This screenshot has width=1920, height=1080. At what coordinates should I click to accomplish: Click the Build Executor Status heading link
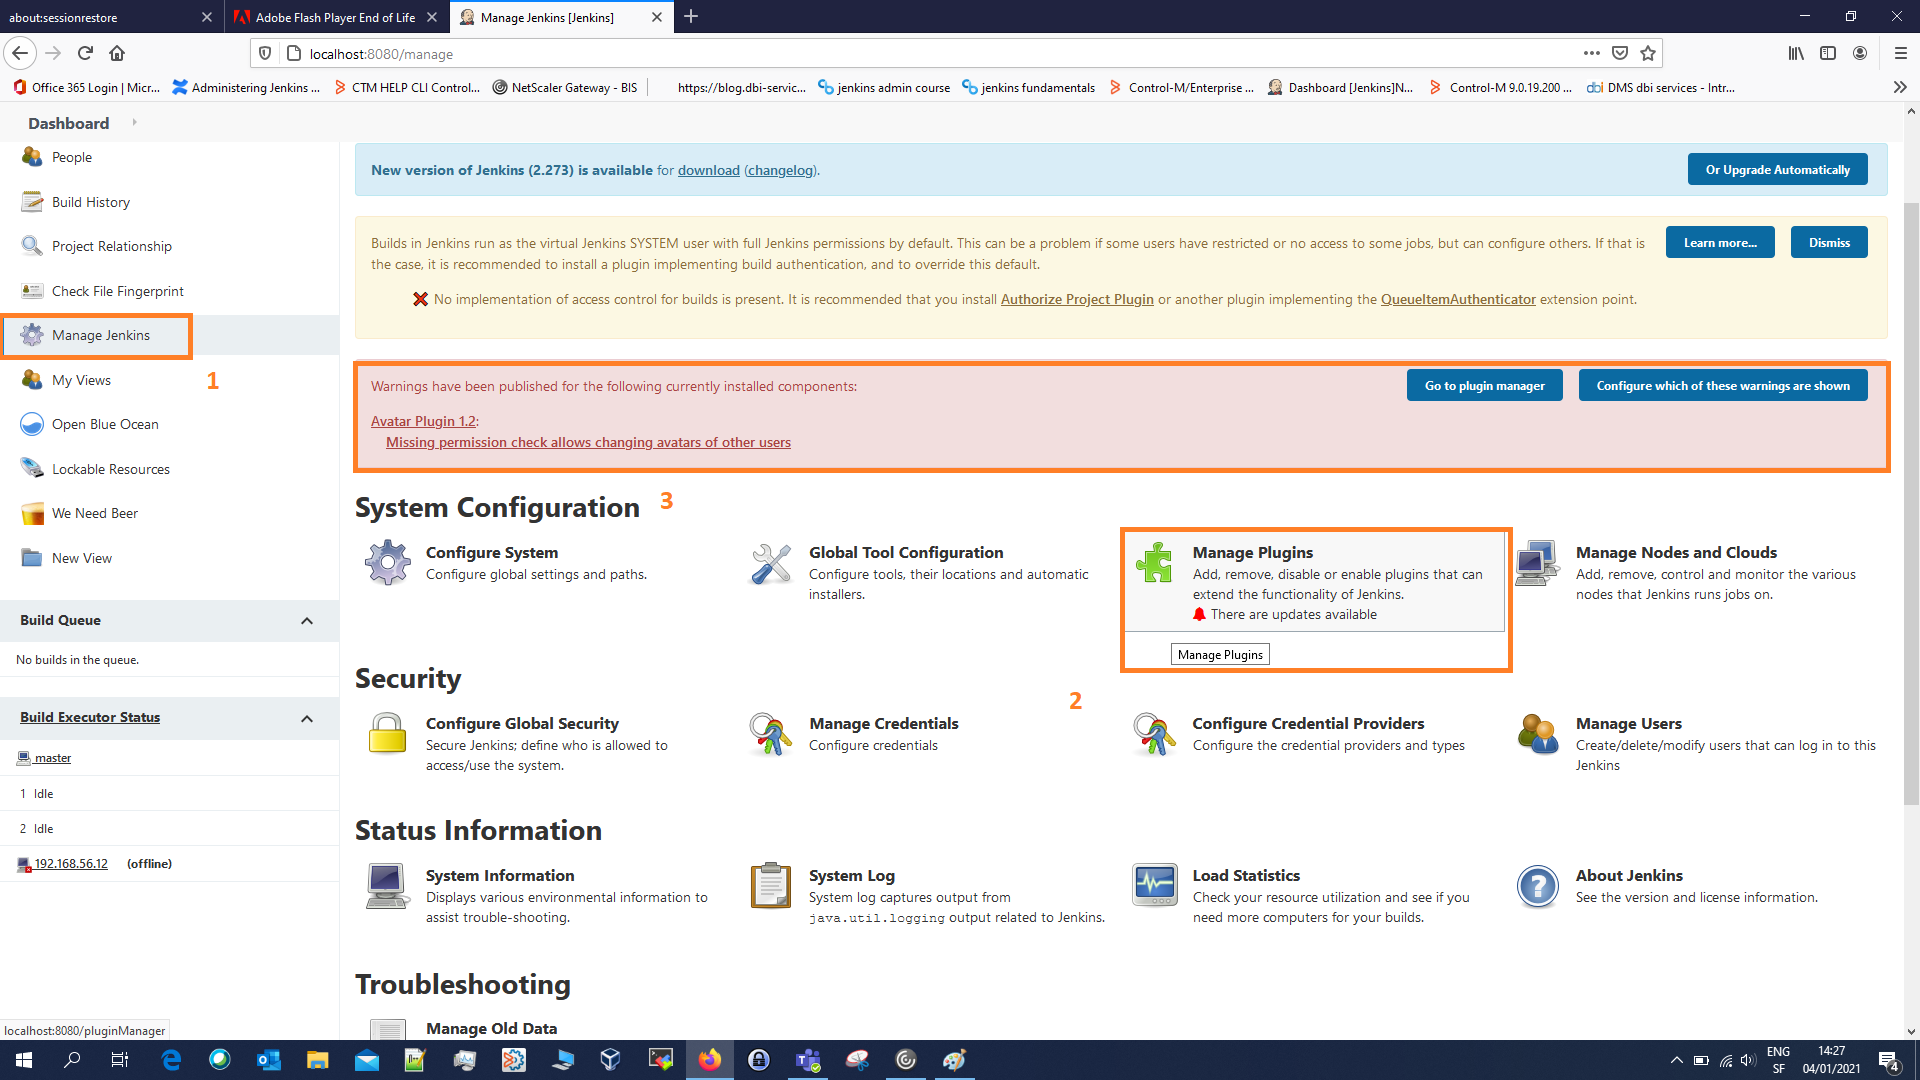tap(90, 717)
